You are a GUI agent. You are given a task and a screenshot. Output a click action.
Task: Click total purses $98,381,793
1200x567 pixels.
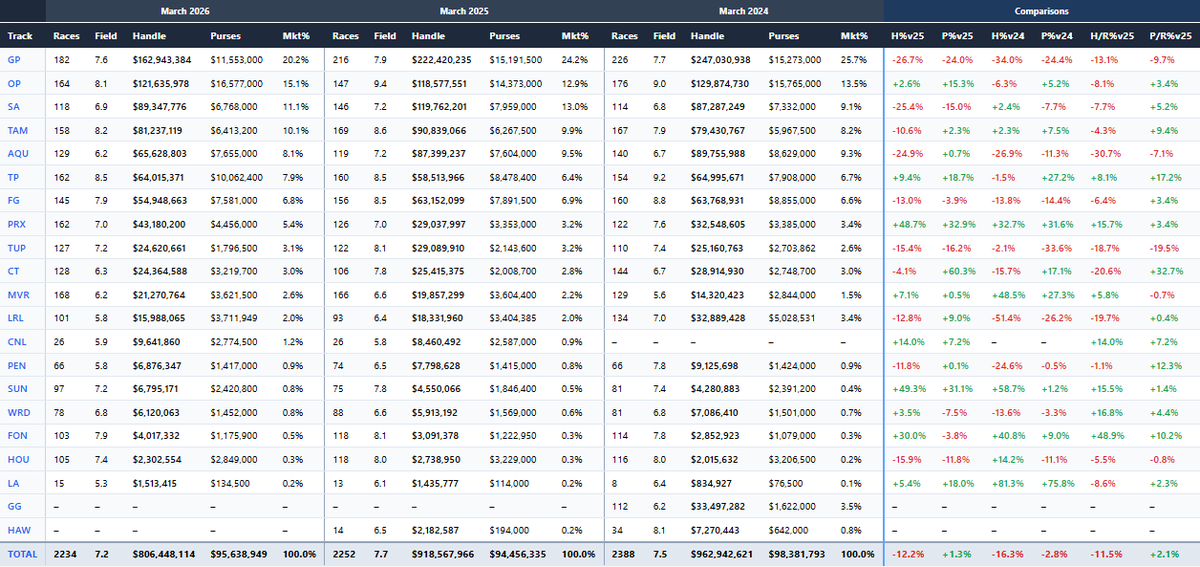point(797,553)
